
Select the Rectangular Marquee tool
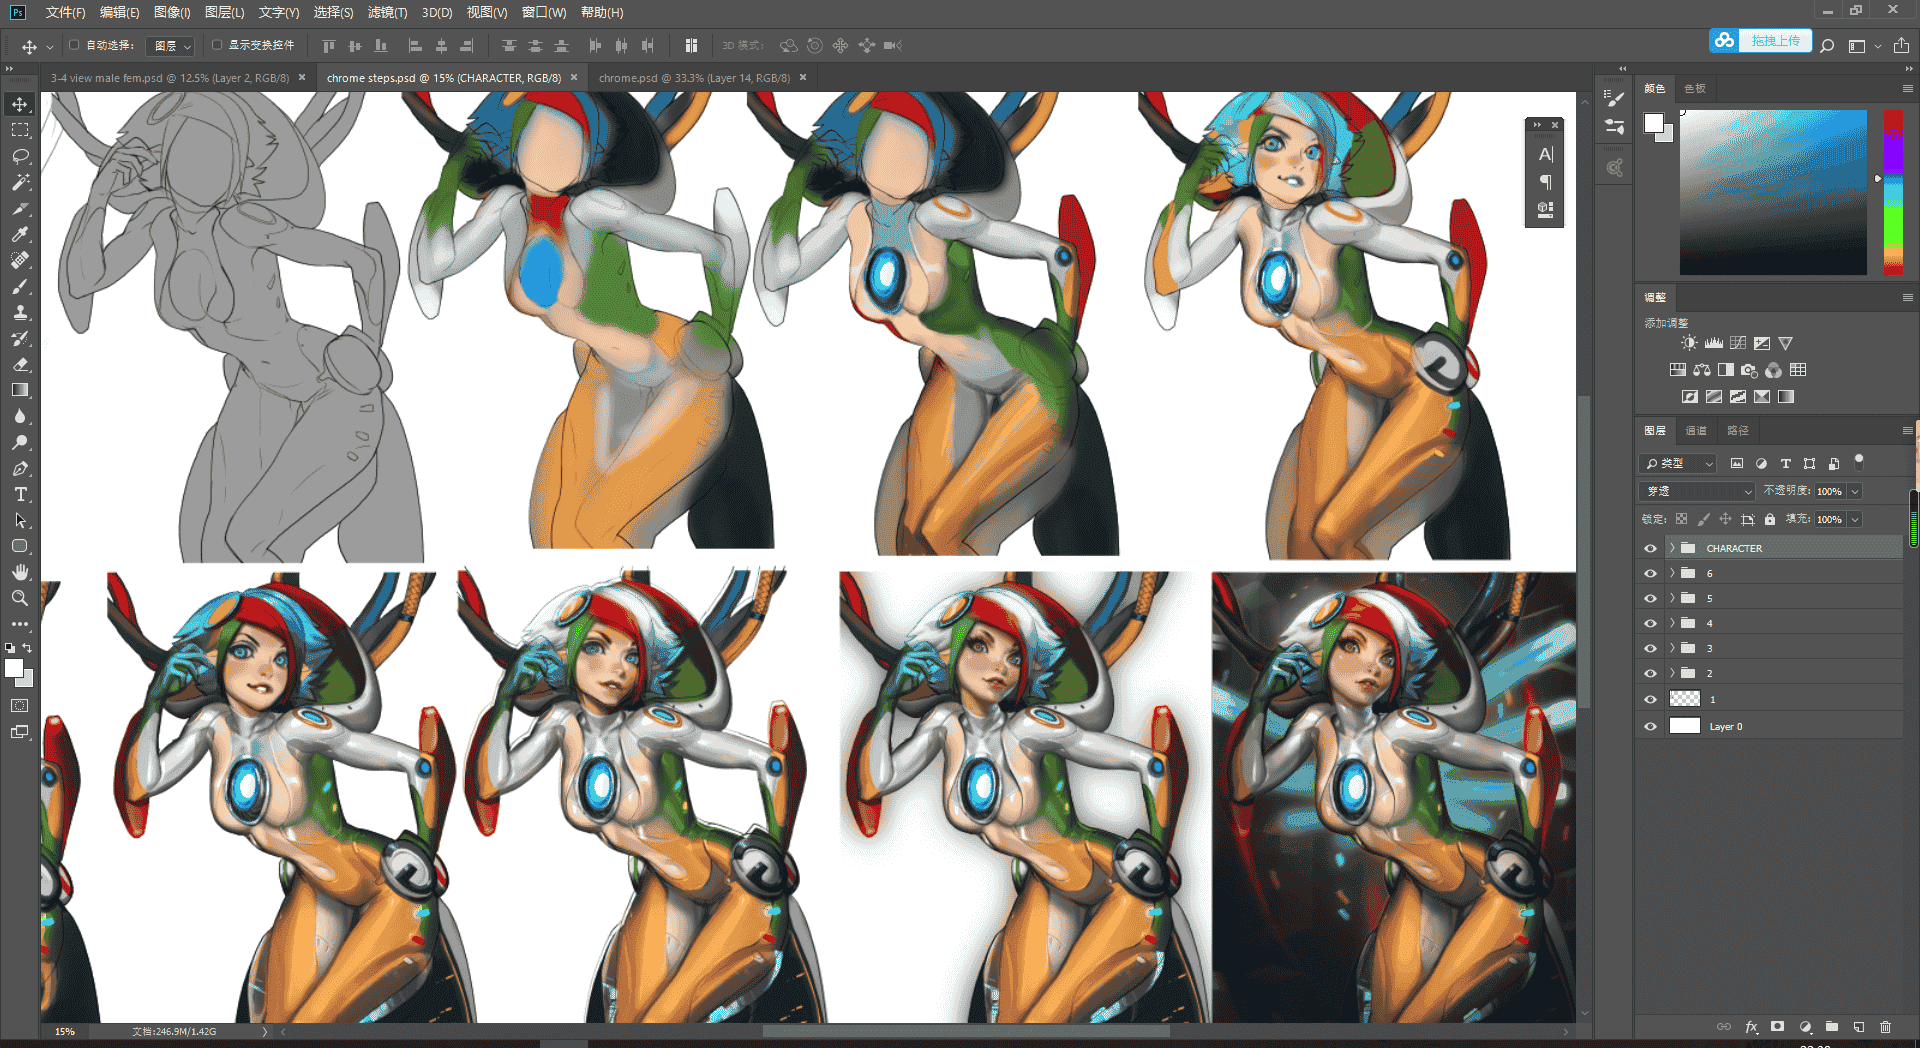tap(20, 130)
